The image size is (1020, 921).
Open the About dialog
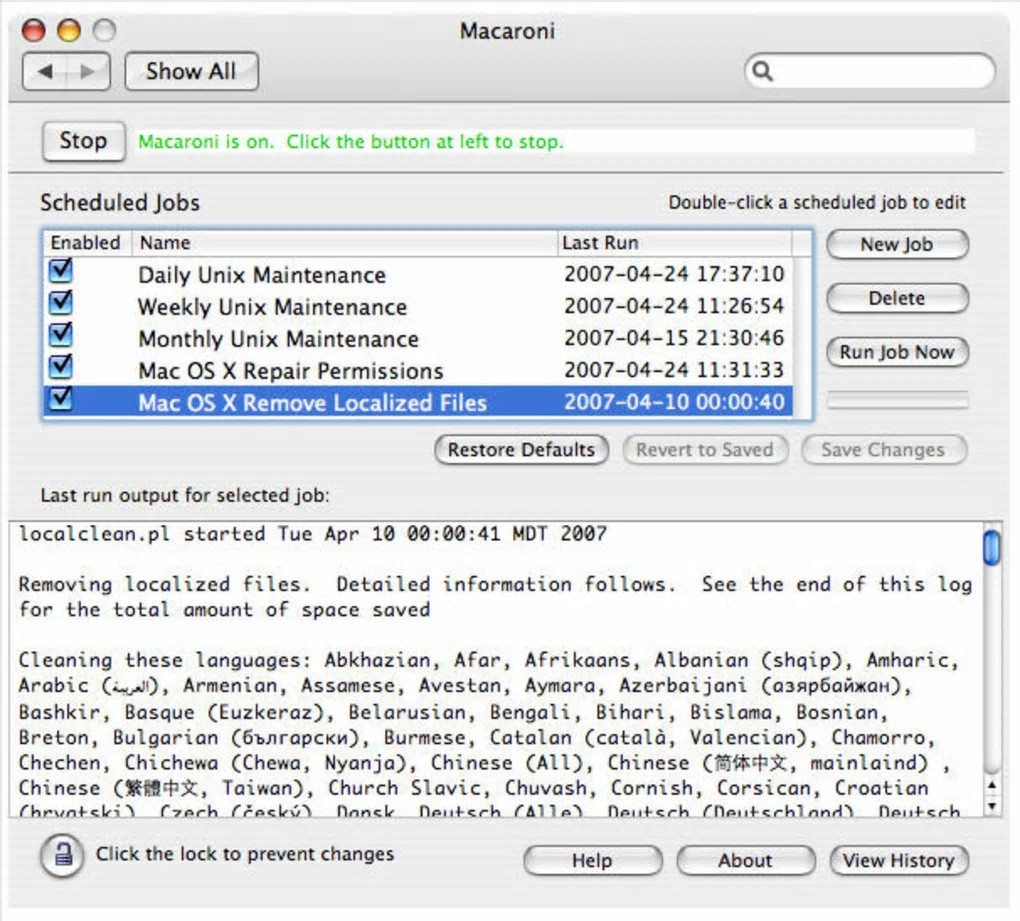coord(745,861)
